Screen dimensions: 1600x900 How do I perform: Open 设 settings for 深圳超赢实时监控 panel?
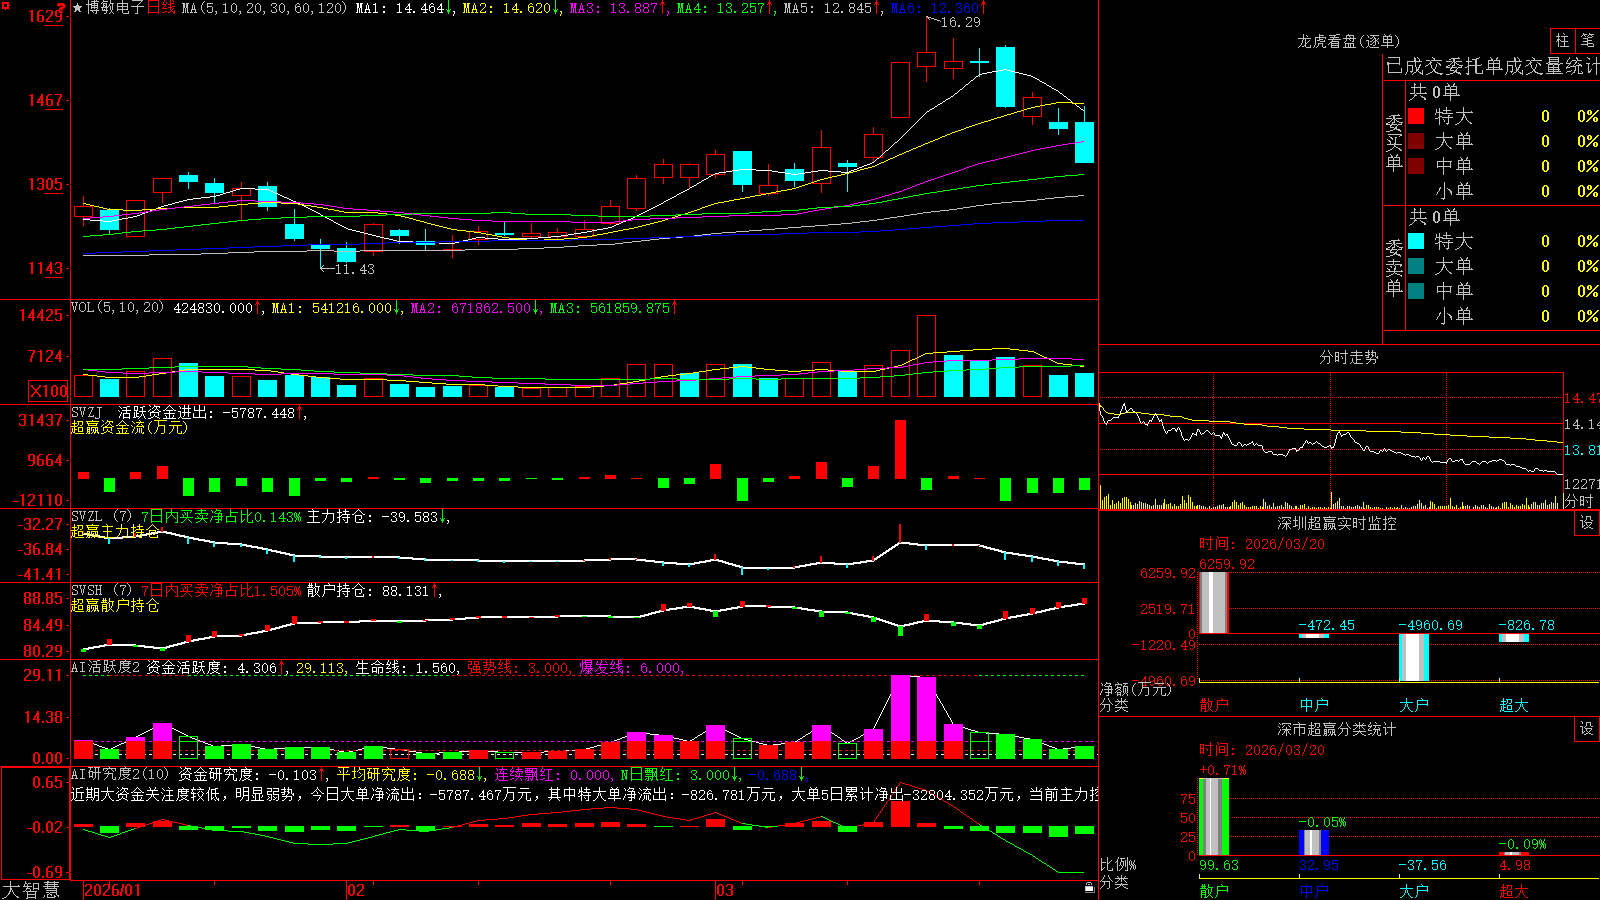(1587, 523)
